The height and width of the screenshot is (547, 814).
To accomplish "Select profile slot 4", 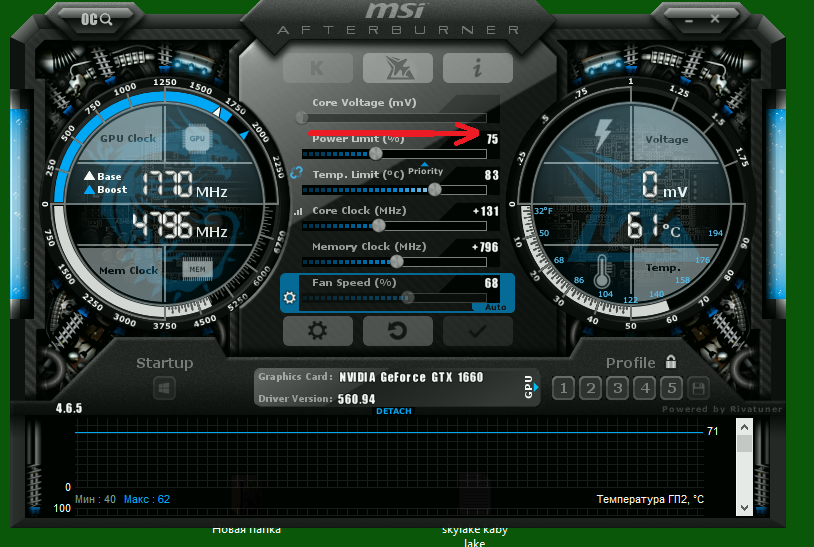I will [x=645, y=388].
